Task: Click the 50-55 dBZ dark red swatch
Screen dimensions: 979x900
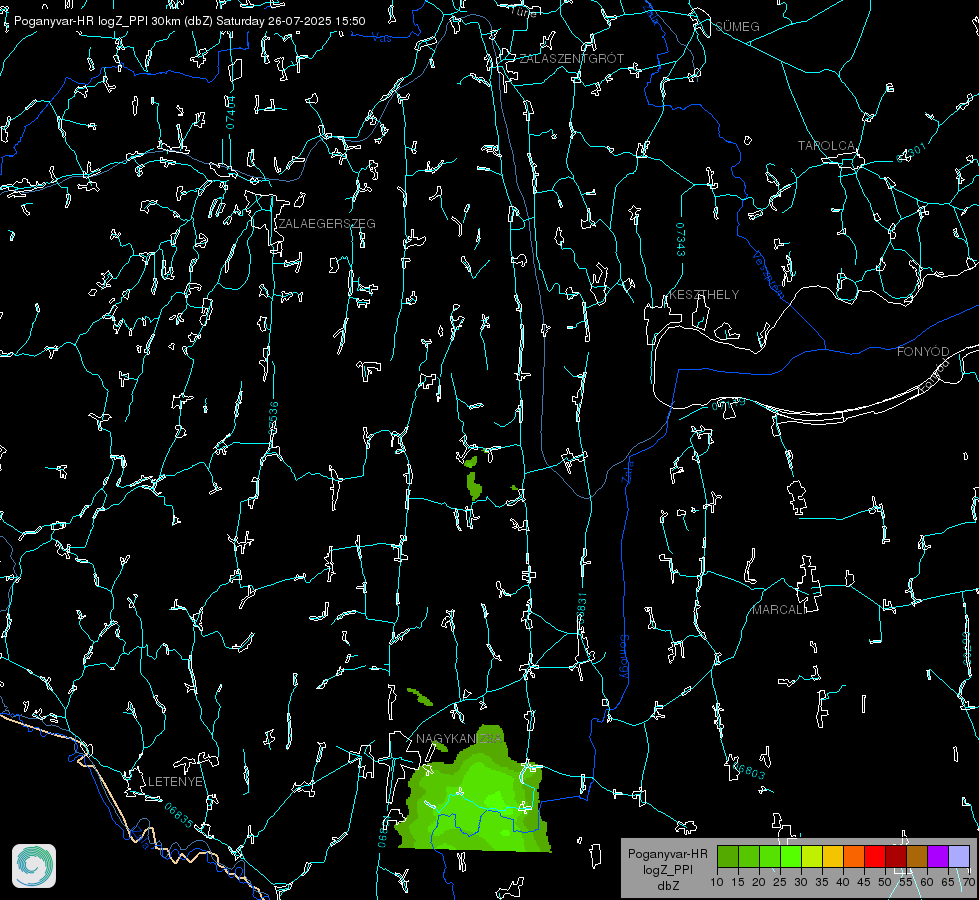Action: 896,856
